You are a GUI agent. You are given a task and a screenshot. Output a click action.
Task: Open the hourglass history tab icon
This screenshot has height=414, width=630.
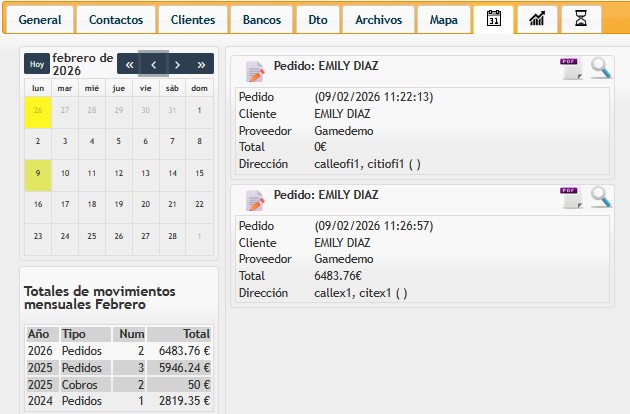click(x=581, y=19)
